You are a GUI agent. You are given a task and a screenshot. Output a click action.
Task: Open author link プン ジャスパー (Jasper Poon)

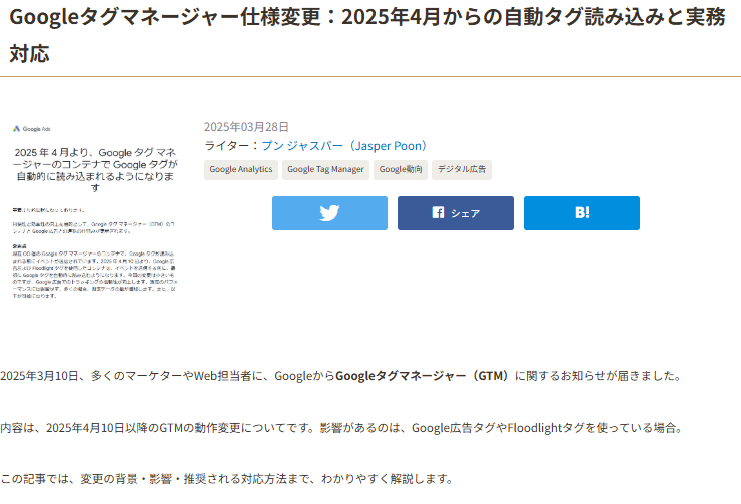(x=344, y=146)
